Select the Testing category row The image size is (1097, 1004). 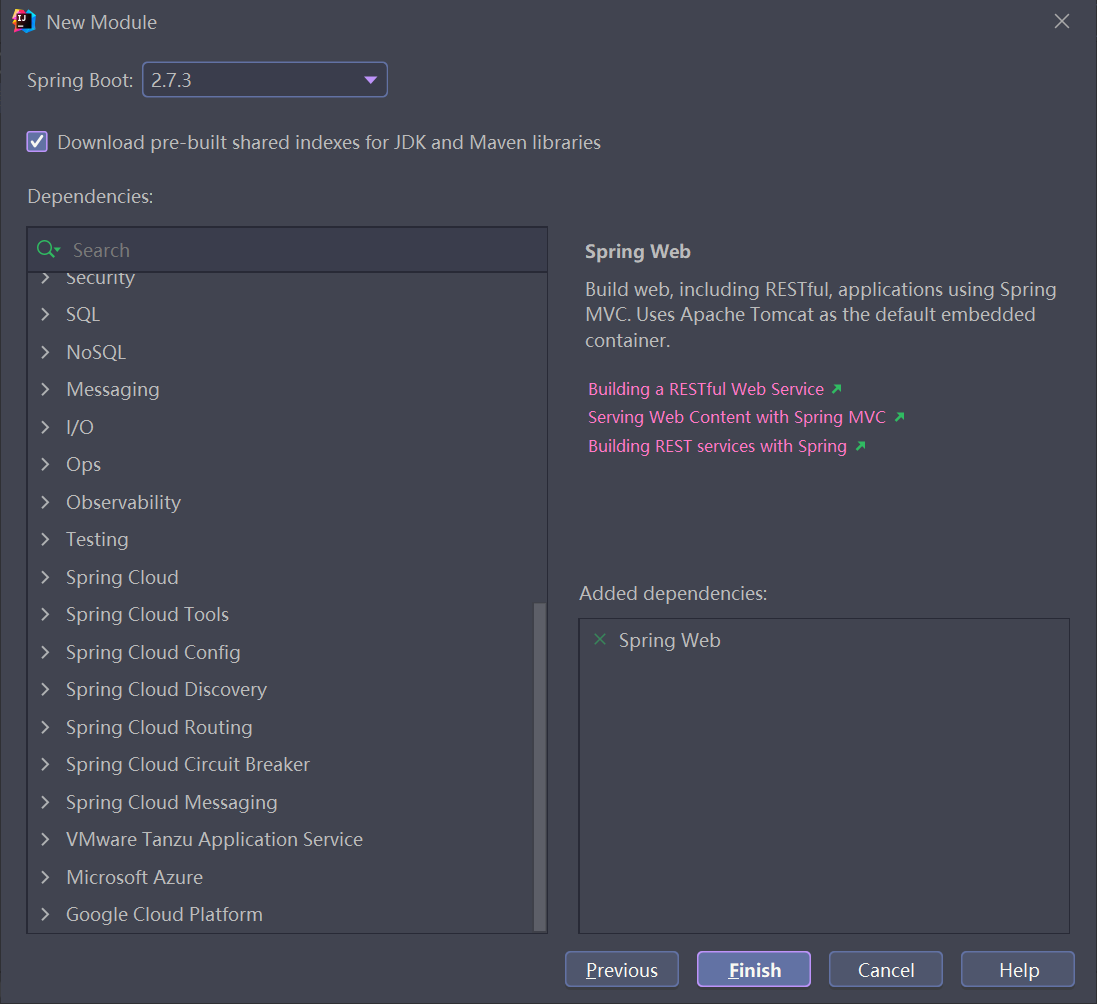tap(281, 539)
